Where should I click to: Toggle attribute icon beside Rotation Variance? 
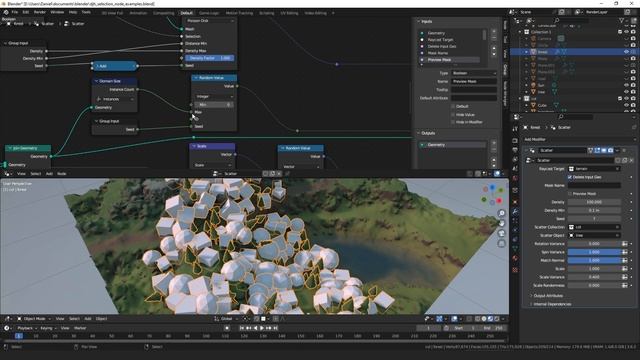click(624, 244)
